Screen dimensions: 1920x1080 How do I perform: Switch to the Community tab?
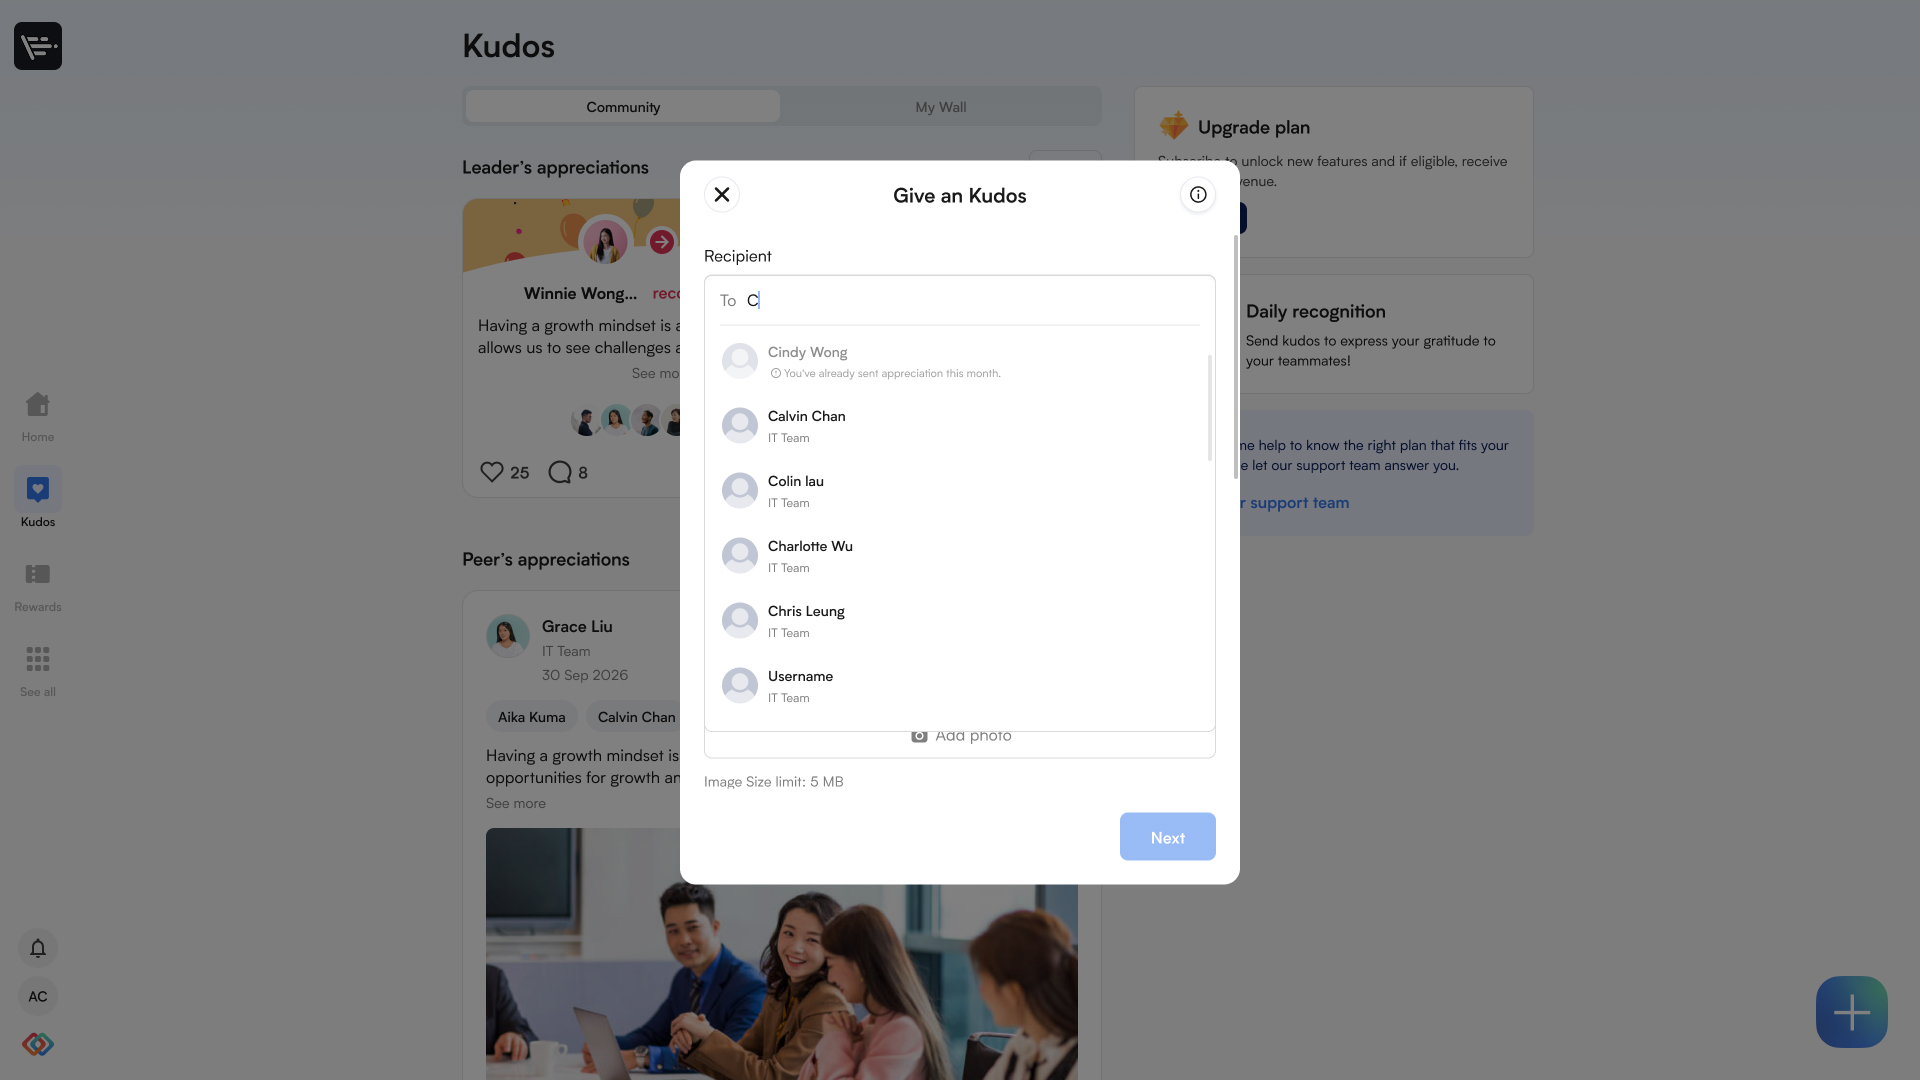click(623, 107)
